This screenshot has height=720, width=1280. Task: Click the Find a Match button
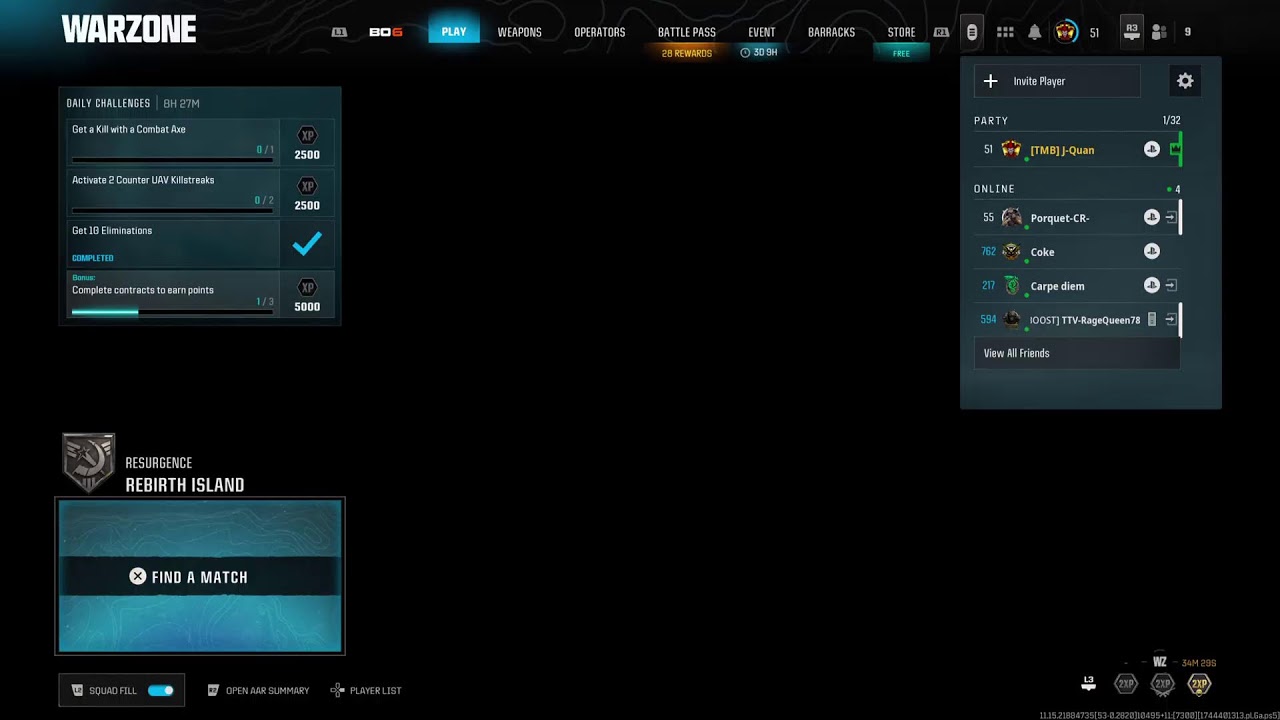(200, 576)
